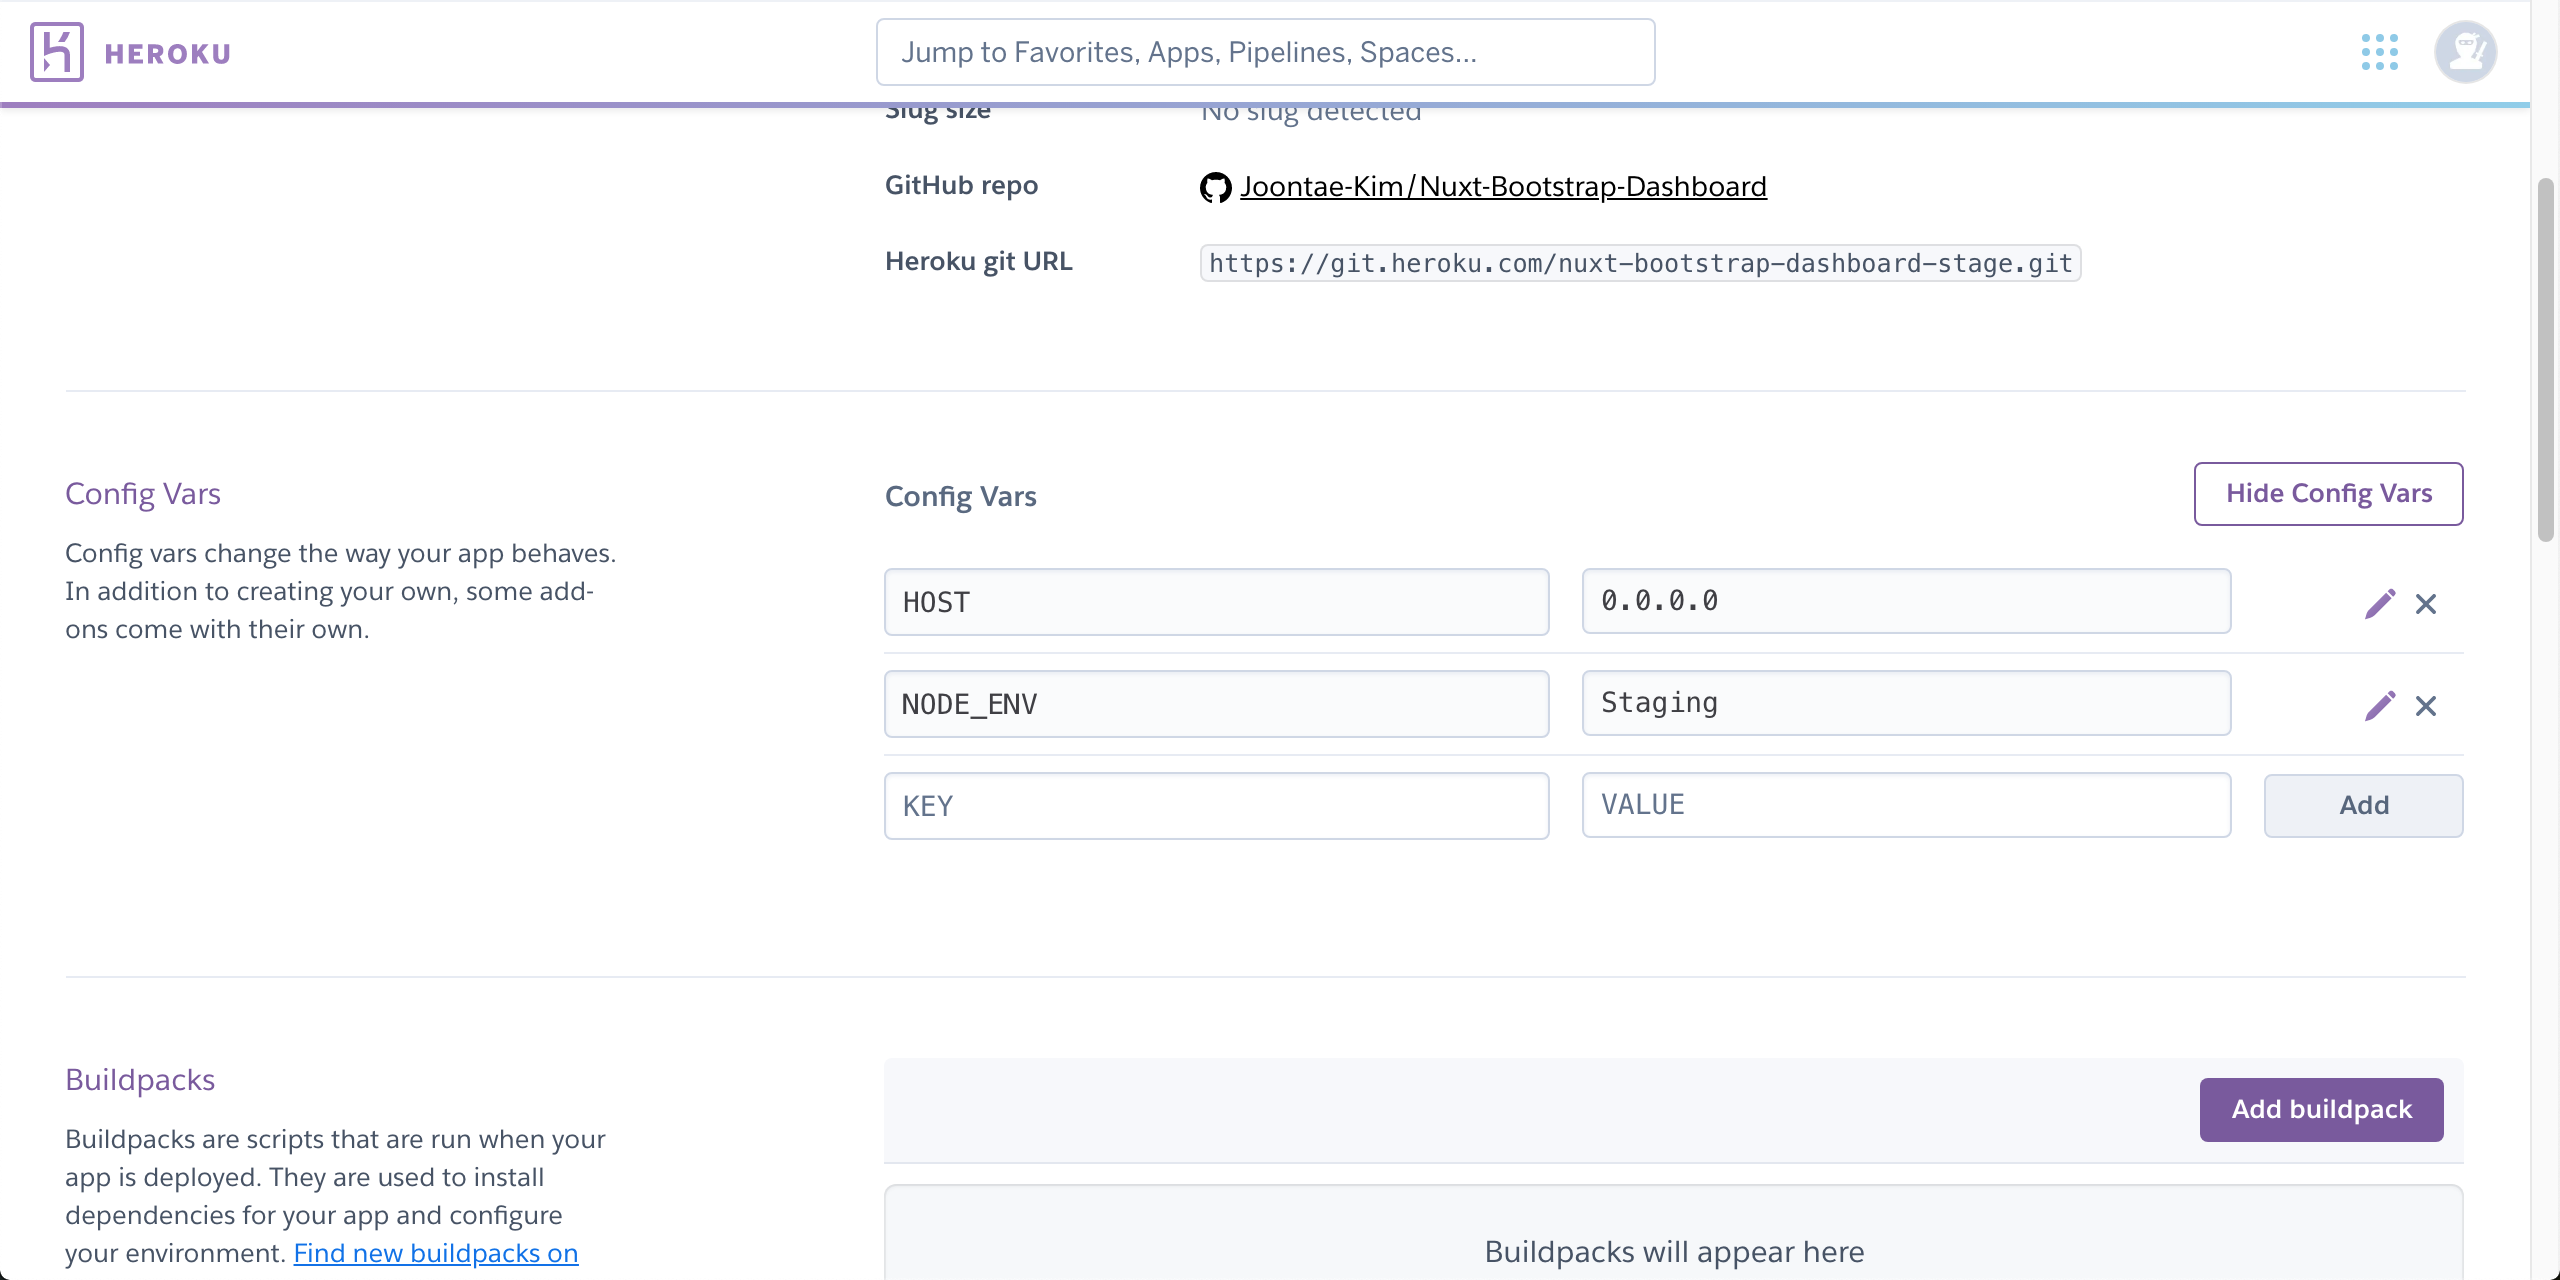Click 'Buildpacks will appear here' placeholder
This screenshot has height=1280, width=2560.
pos(1674,1252)
